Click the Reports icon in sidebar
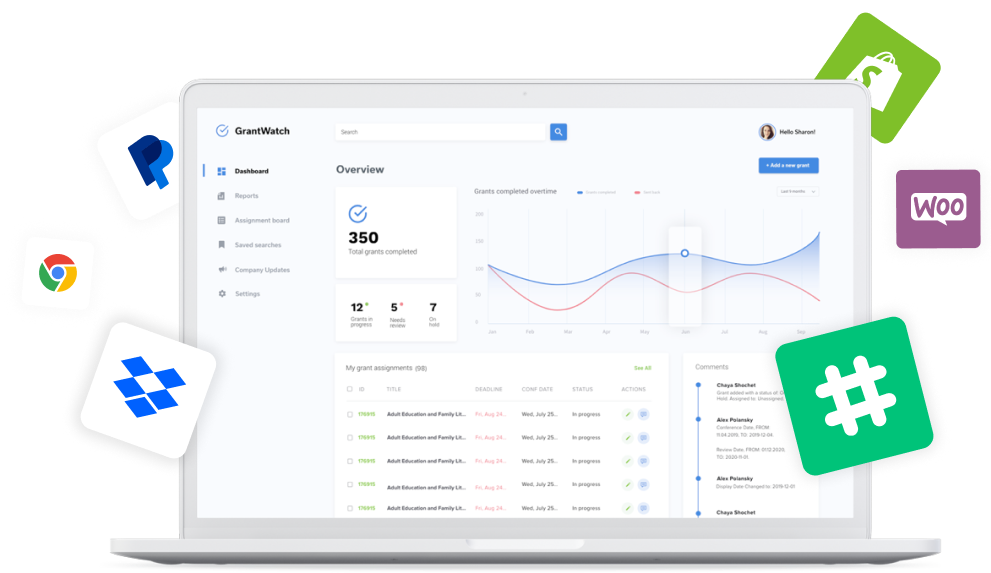 [221, 196]
